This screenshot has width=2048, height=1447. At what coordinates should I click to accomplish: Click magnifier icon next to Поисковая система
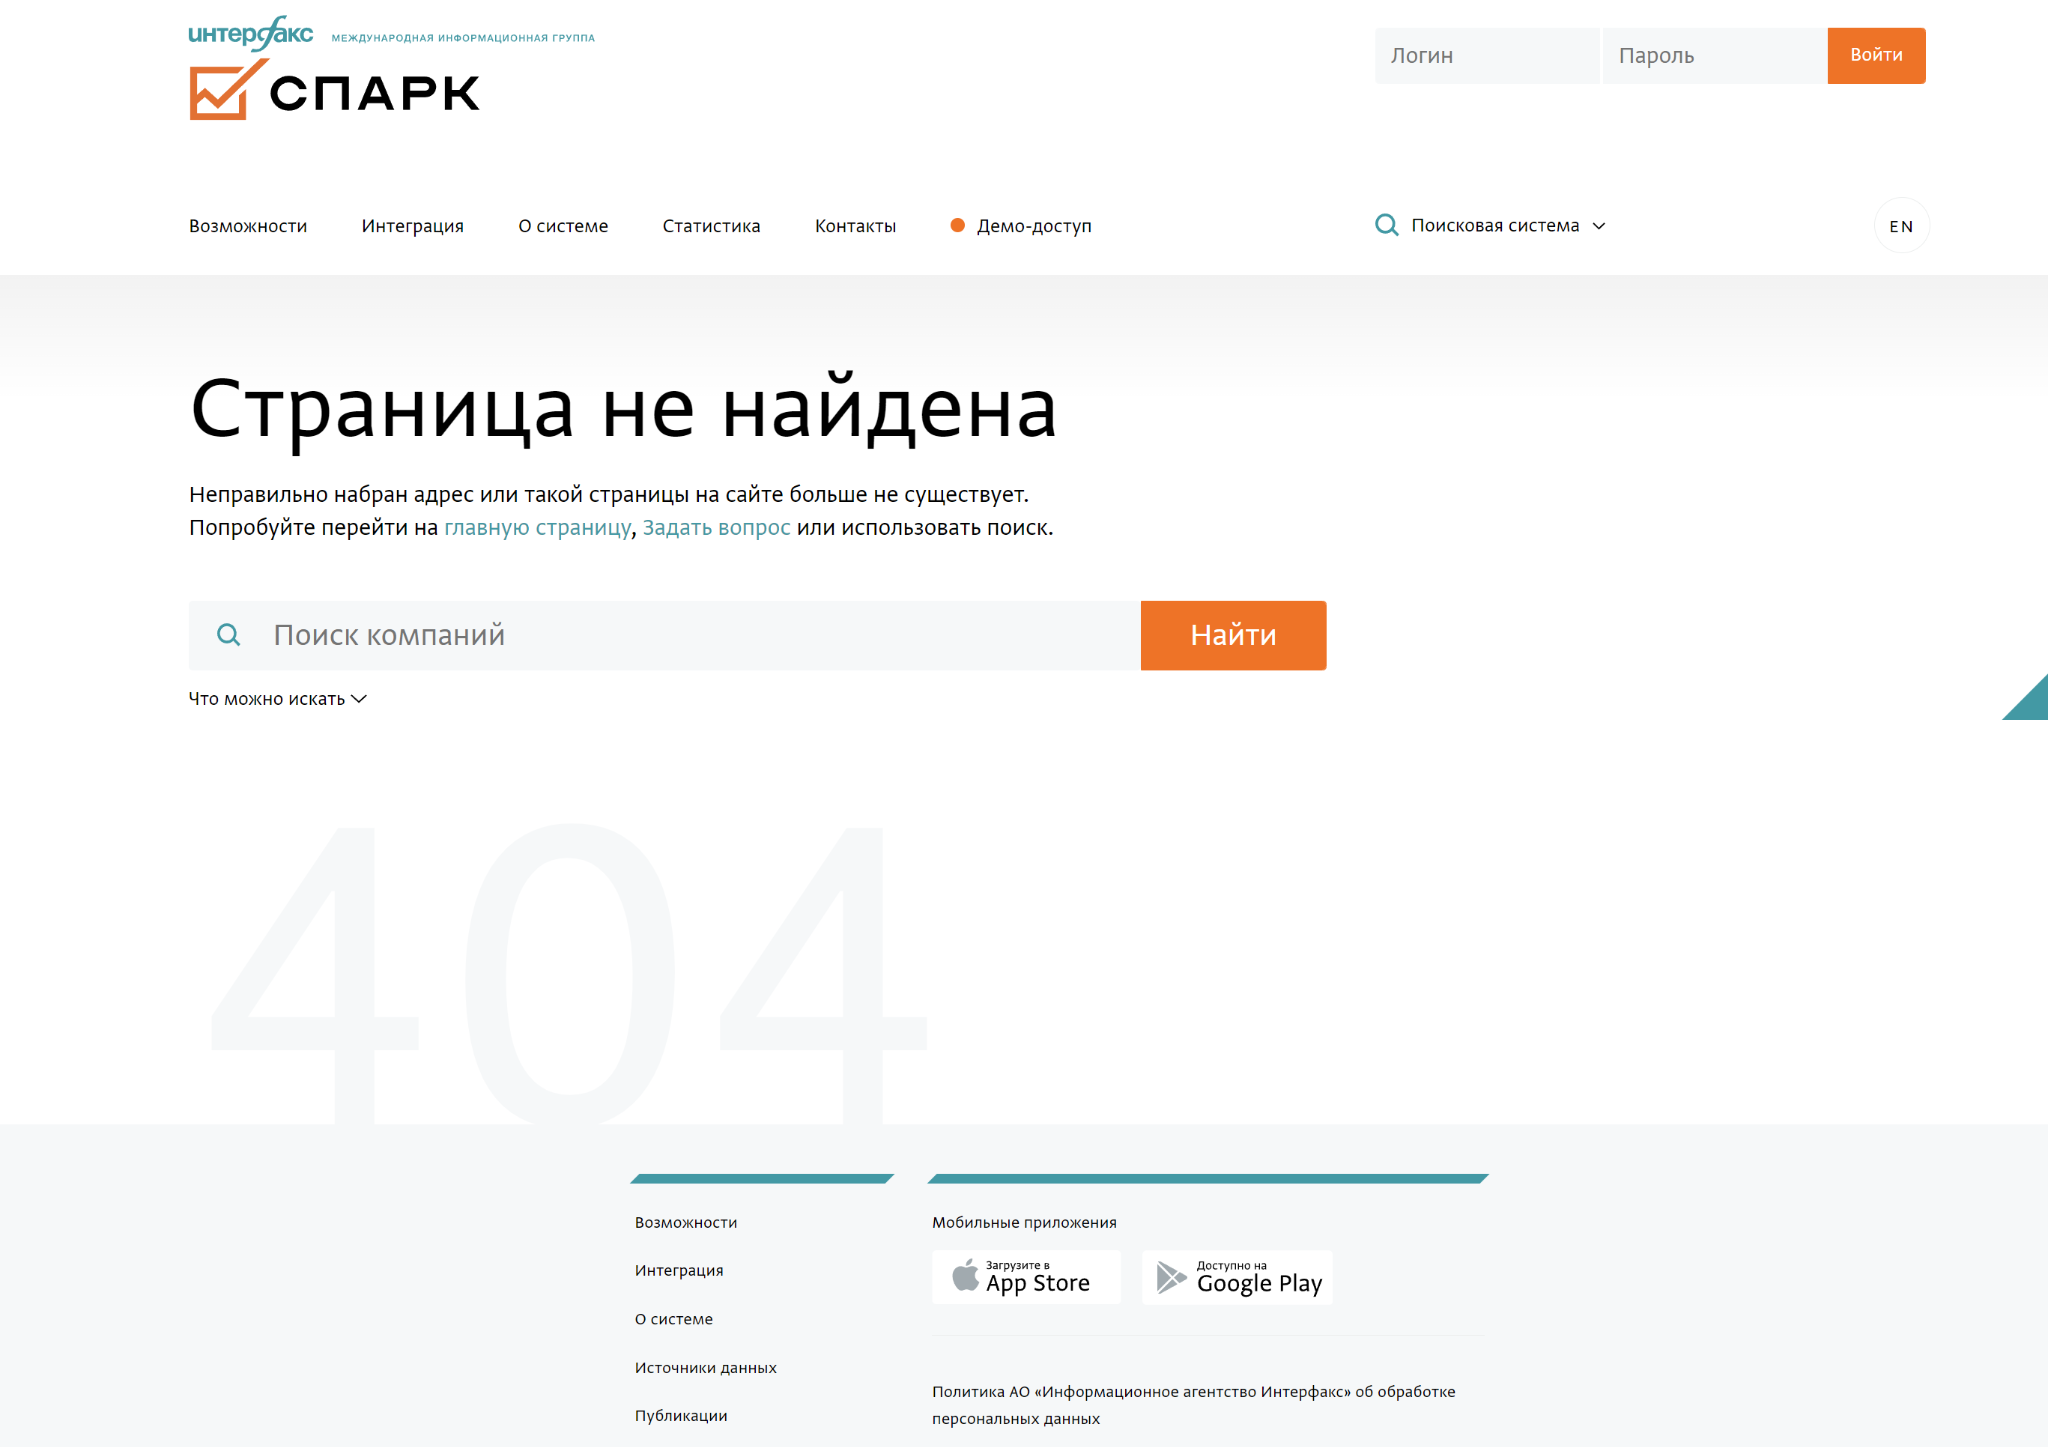[x=1386, y=225]
